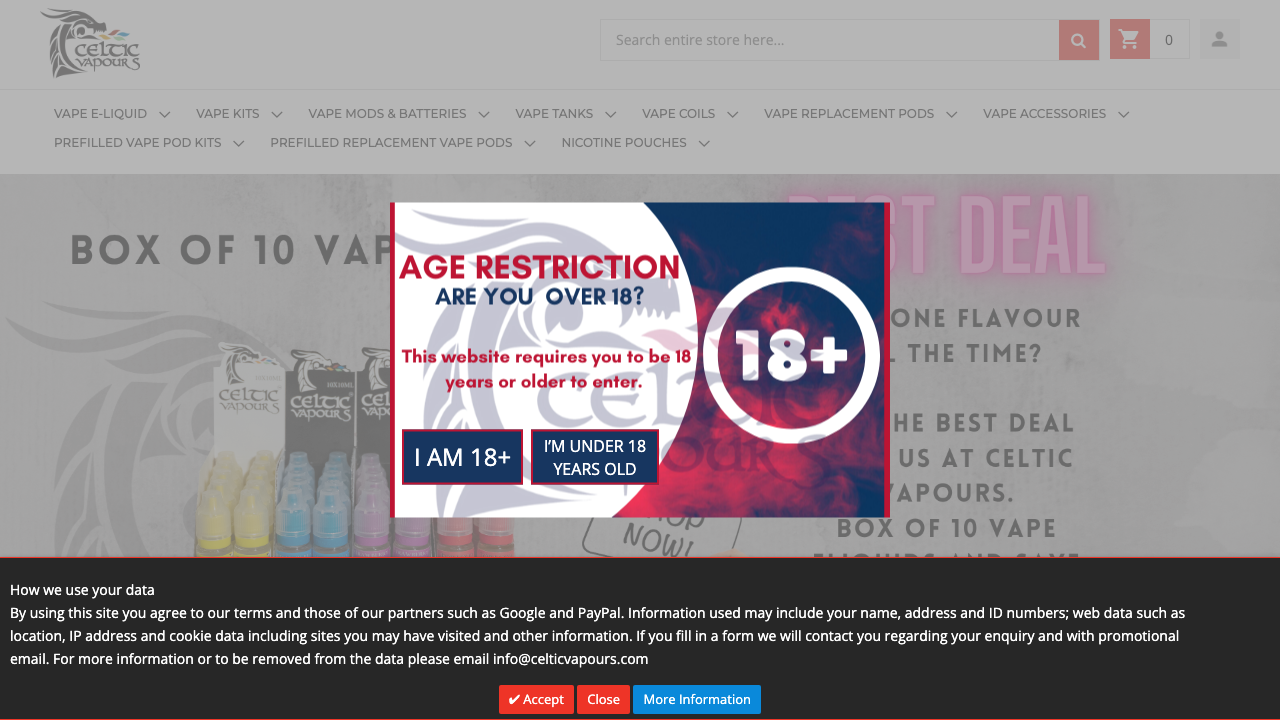Type in the search entire store field
This screenshot has width=1280, height=720.
(828, 40)
